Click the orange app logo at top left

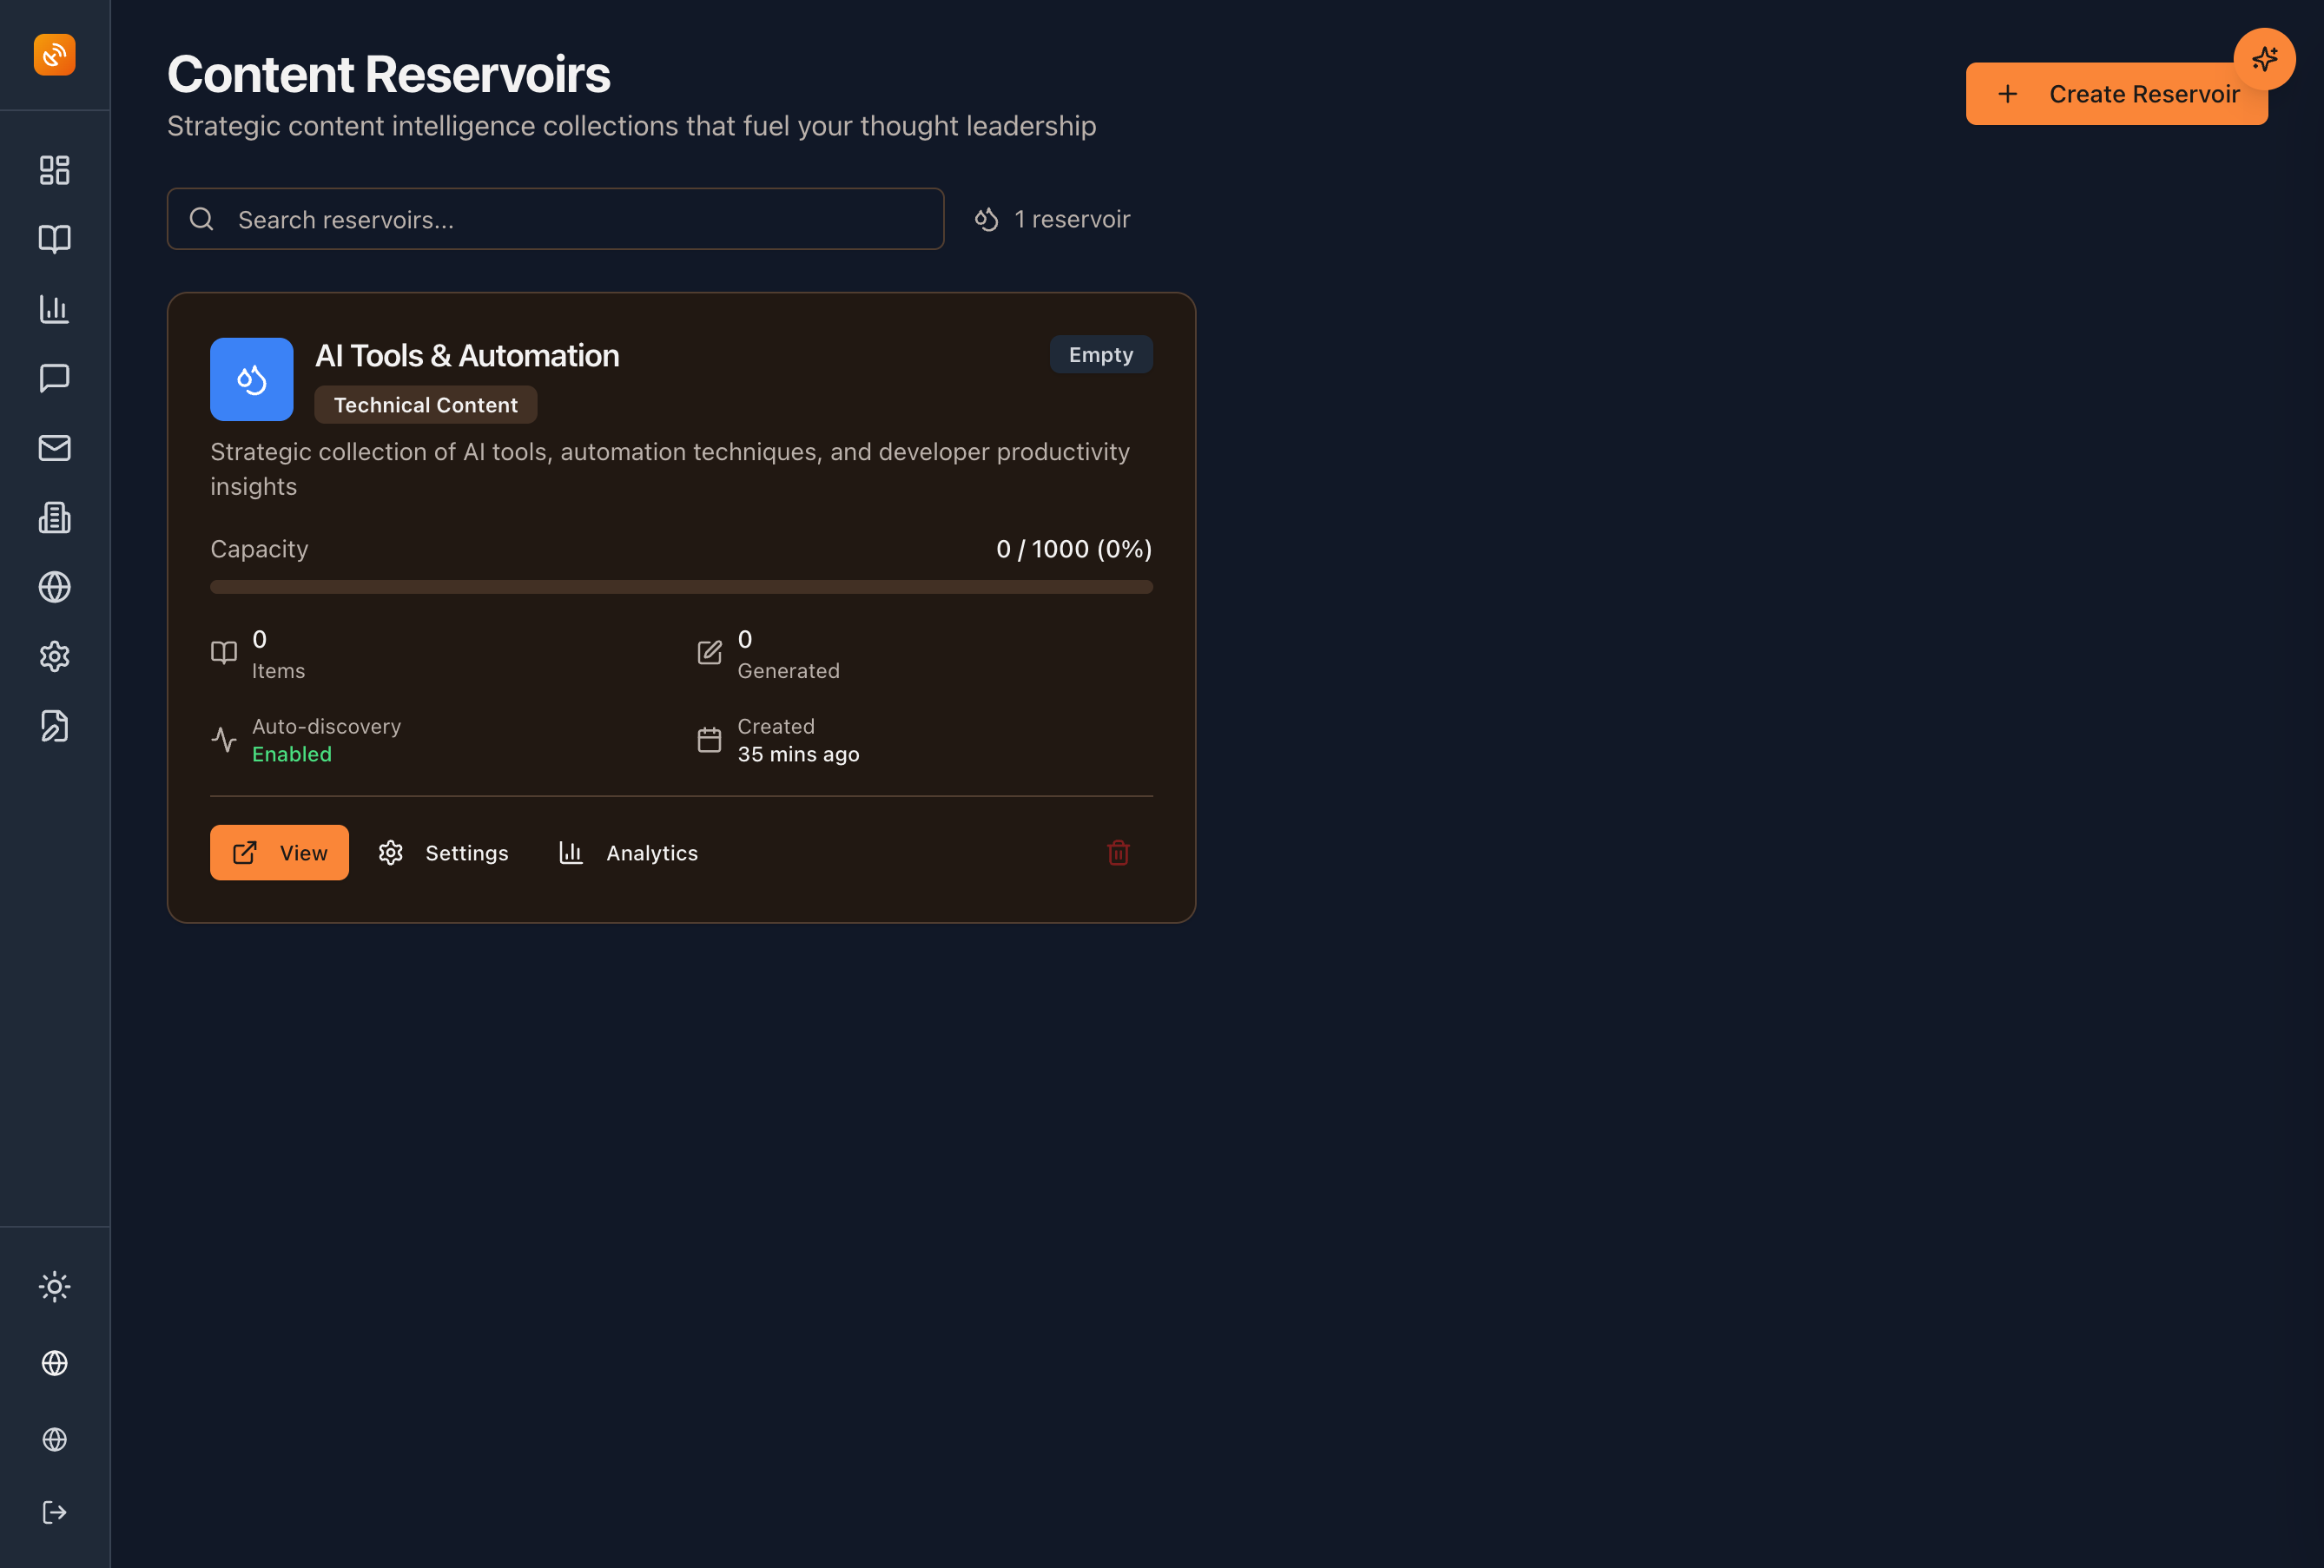[x=54, y=55]
